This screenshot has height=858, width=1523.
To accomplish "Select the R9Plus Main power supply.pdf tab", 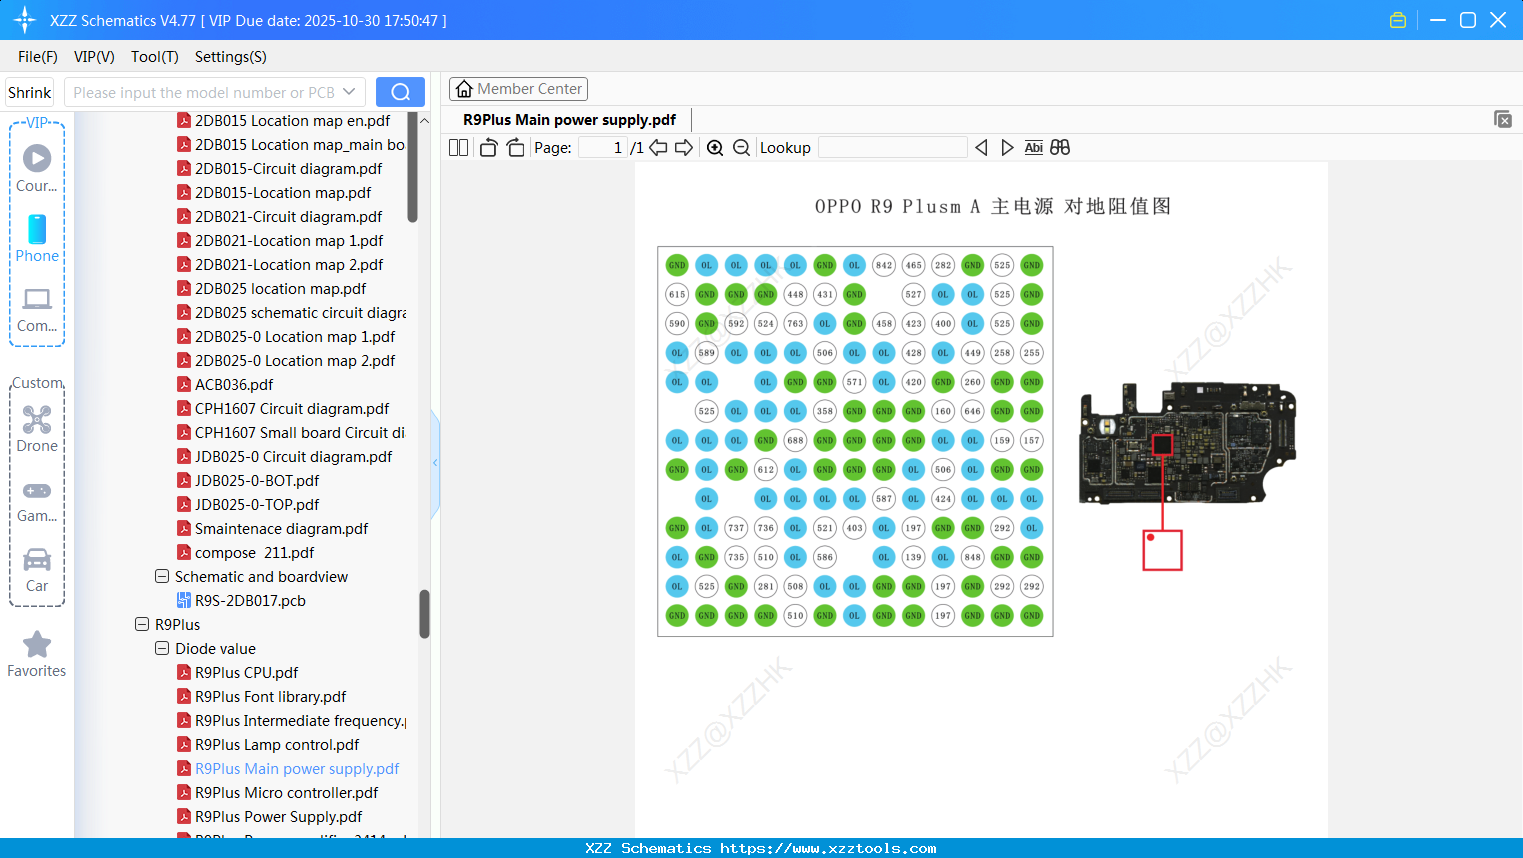I will [569, 120].
